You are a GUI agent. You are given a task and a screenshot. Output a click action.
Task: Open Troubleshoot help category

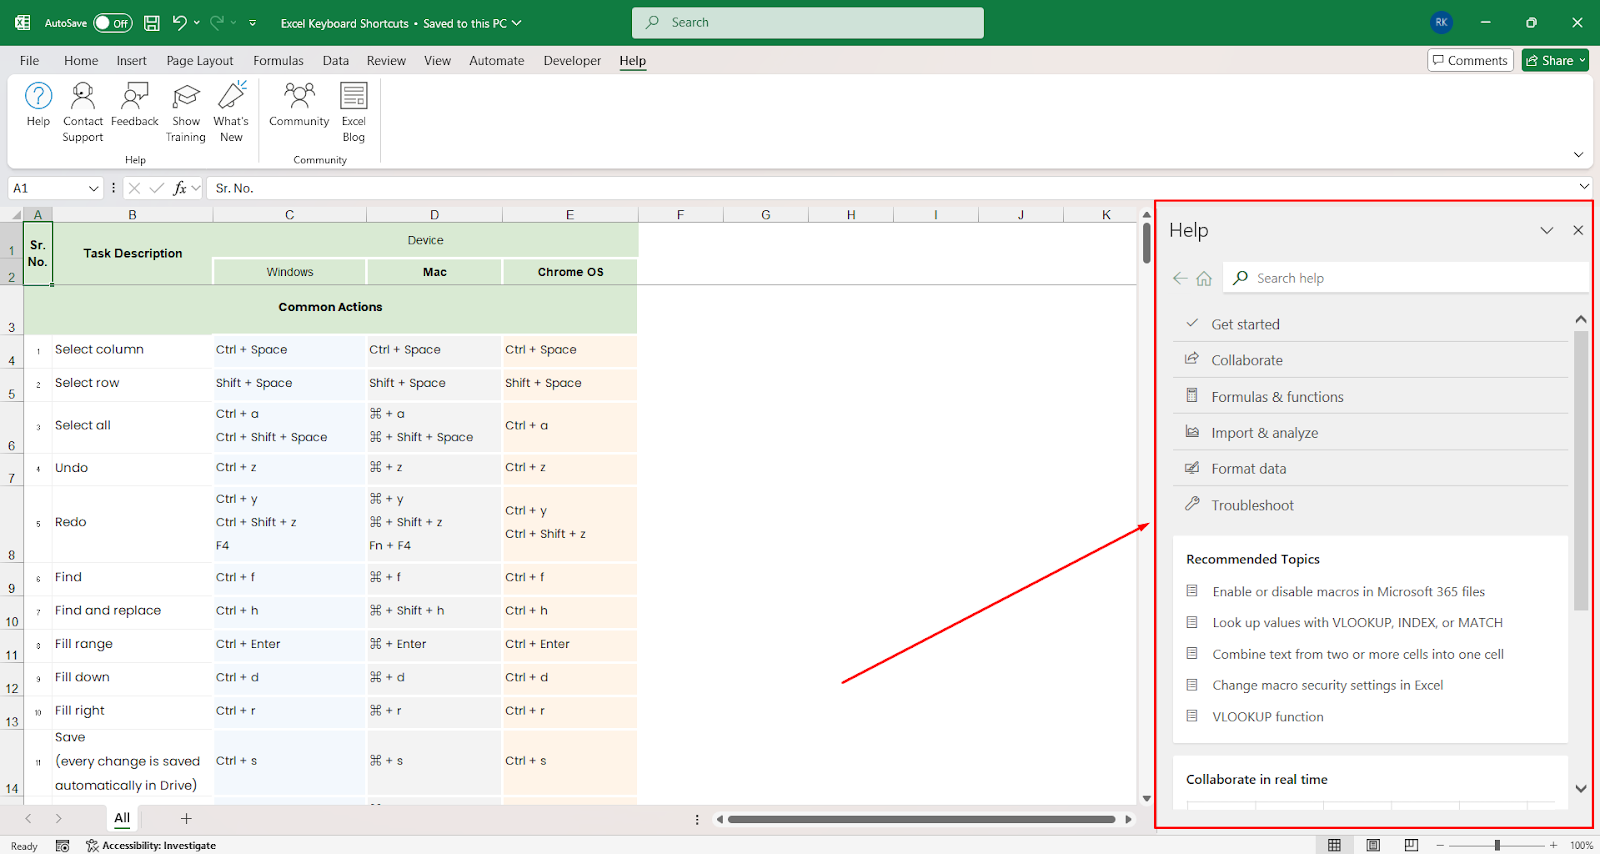tap(1370, 505)
